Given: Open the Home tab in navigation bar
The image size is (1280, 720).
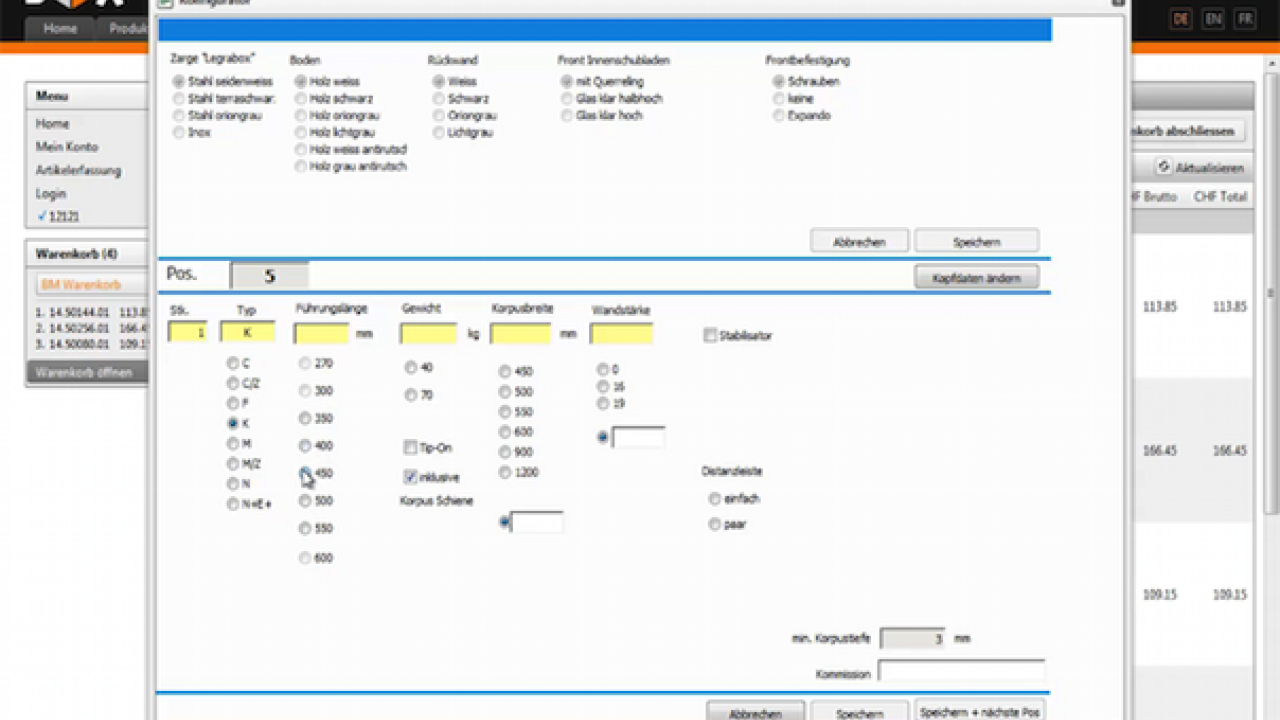Looking at the screenshot, I should coord(60,28).
